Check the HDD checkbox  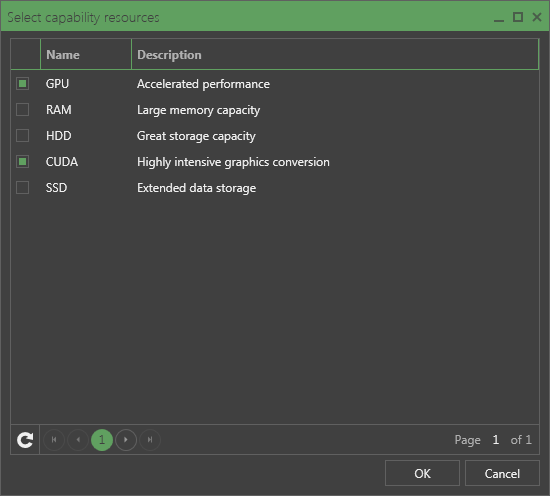pos(22,135)
